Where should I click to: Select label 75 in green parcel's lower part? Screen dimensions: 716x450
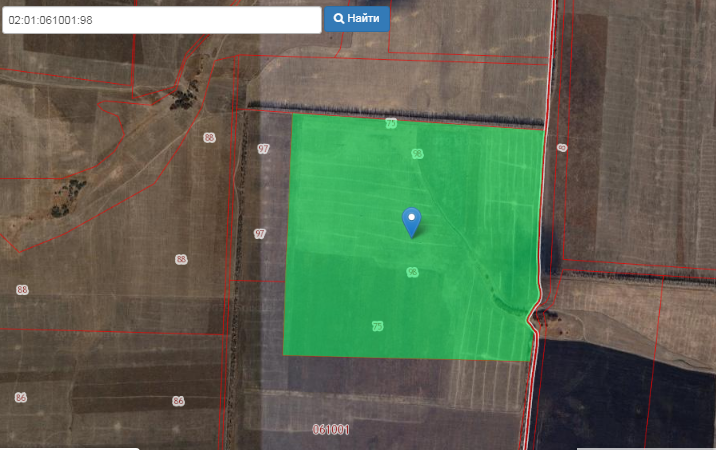[378, 326]
